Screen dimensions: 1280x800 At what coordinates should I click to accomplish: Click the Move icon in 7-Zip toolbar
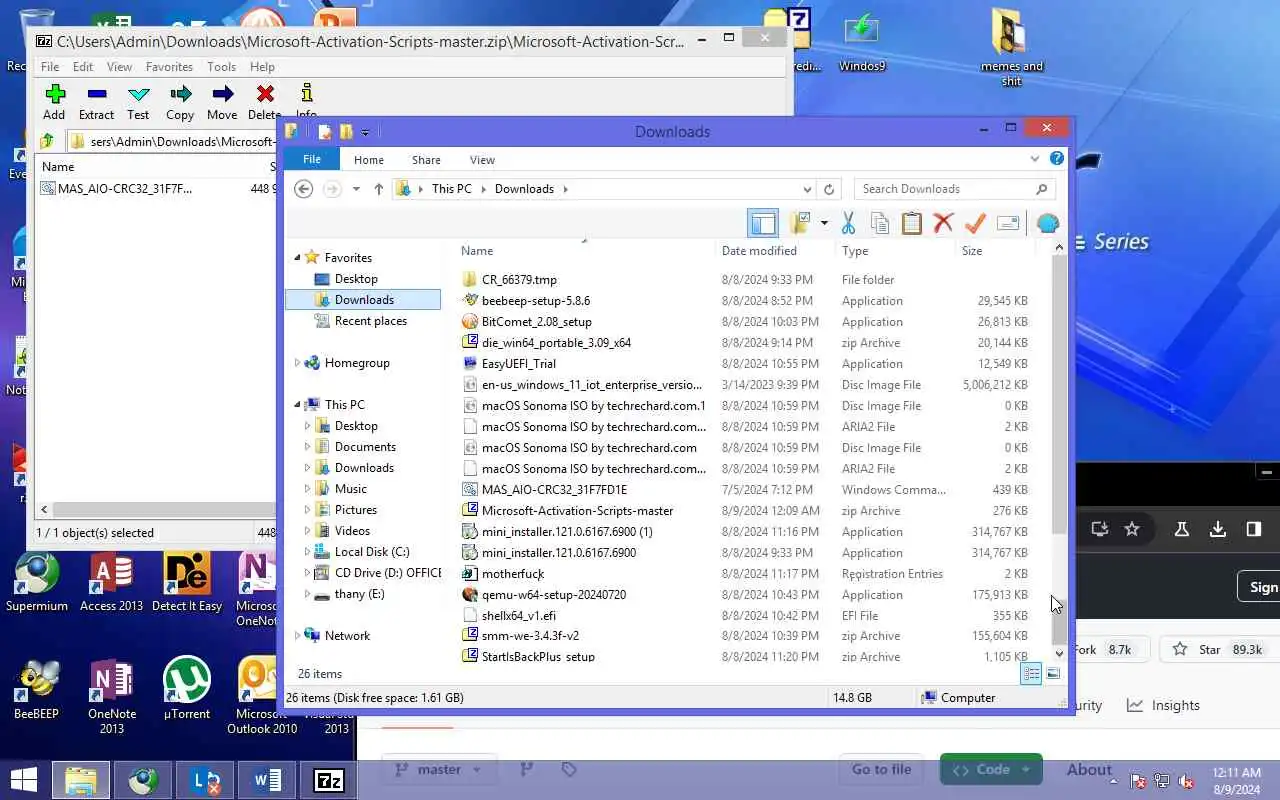tap(222, 95)
